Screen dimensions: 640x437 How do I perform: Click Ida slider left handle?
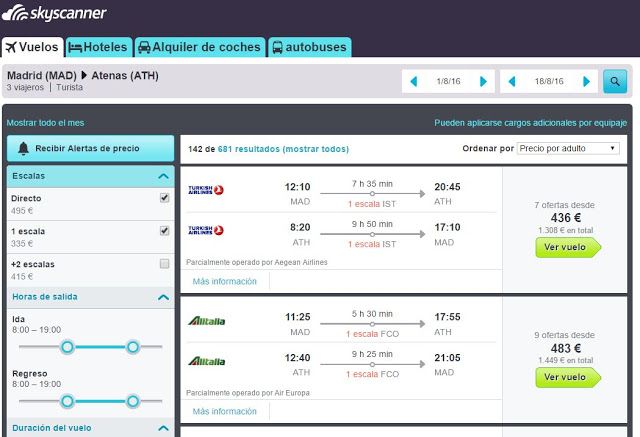click(67, 347)
